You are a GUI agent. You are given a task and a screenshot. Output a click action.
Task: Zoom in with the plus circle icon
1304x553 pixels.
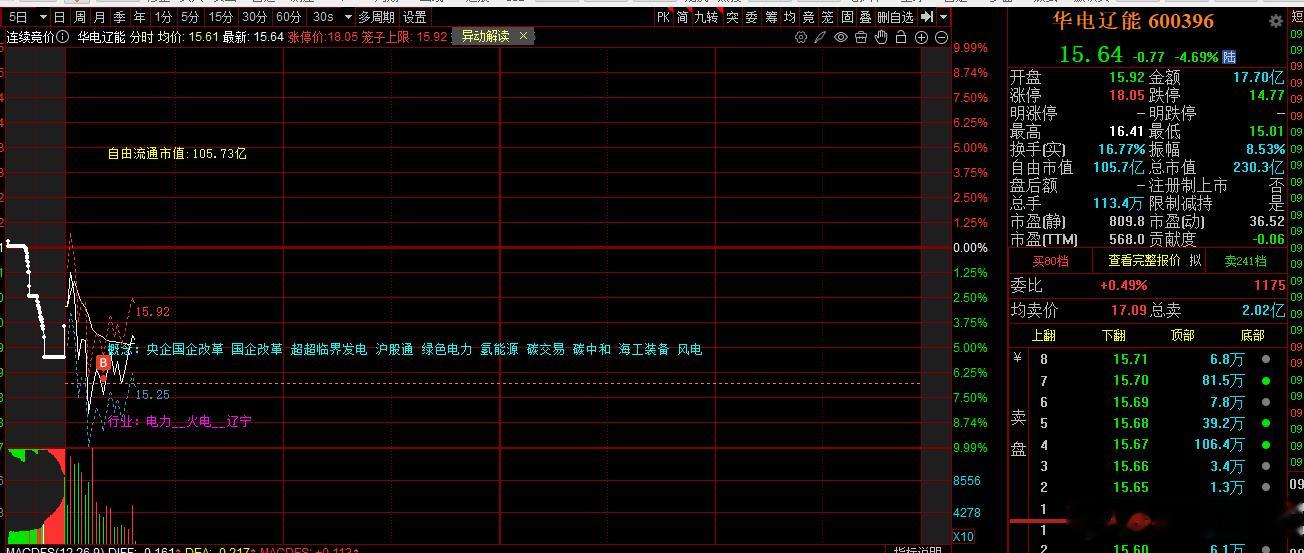click(921, 37)
